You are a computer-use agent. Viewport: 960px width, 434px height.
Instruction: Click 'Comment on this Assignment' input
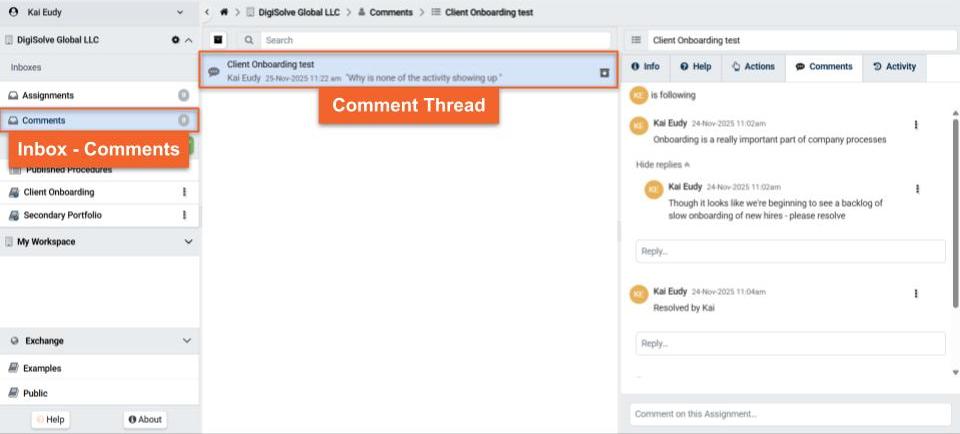790,414
